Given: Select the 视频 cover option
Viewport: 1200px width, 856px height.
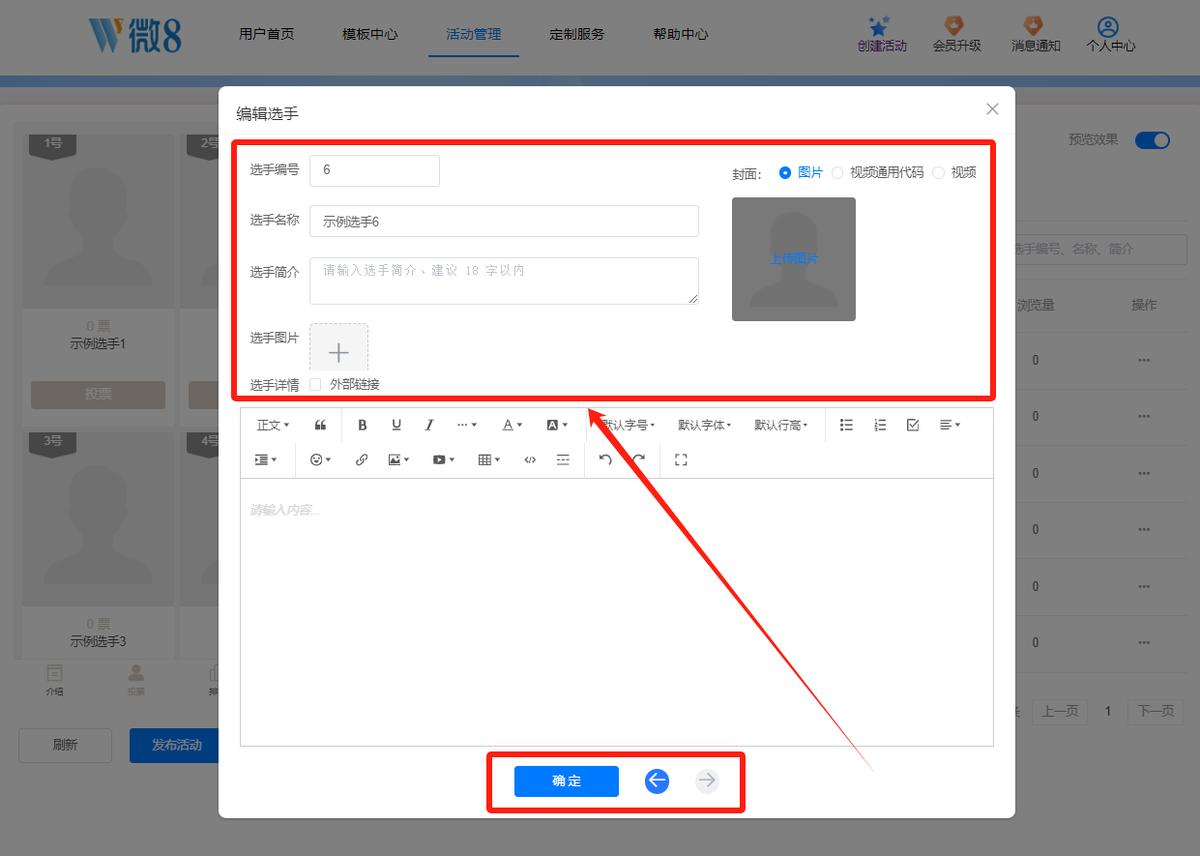Looking at the screenshot, I should tap(954, 172).
